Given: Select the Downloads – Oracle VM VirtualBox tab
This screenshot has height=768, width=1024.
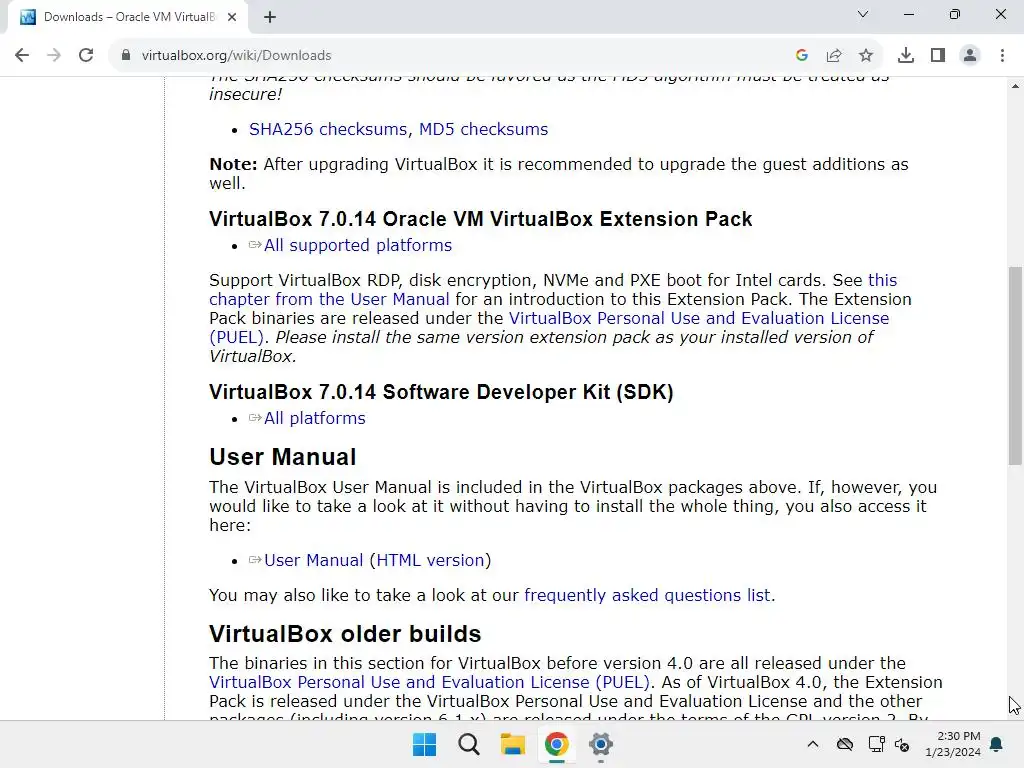Looking at the screenshot, I should click(127, 17).
